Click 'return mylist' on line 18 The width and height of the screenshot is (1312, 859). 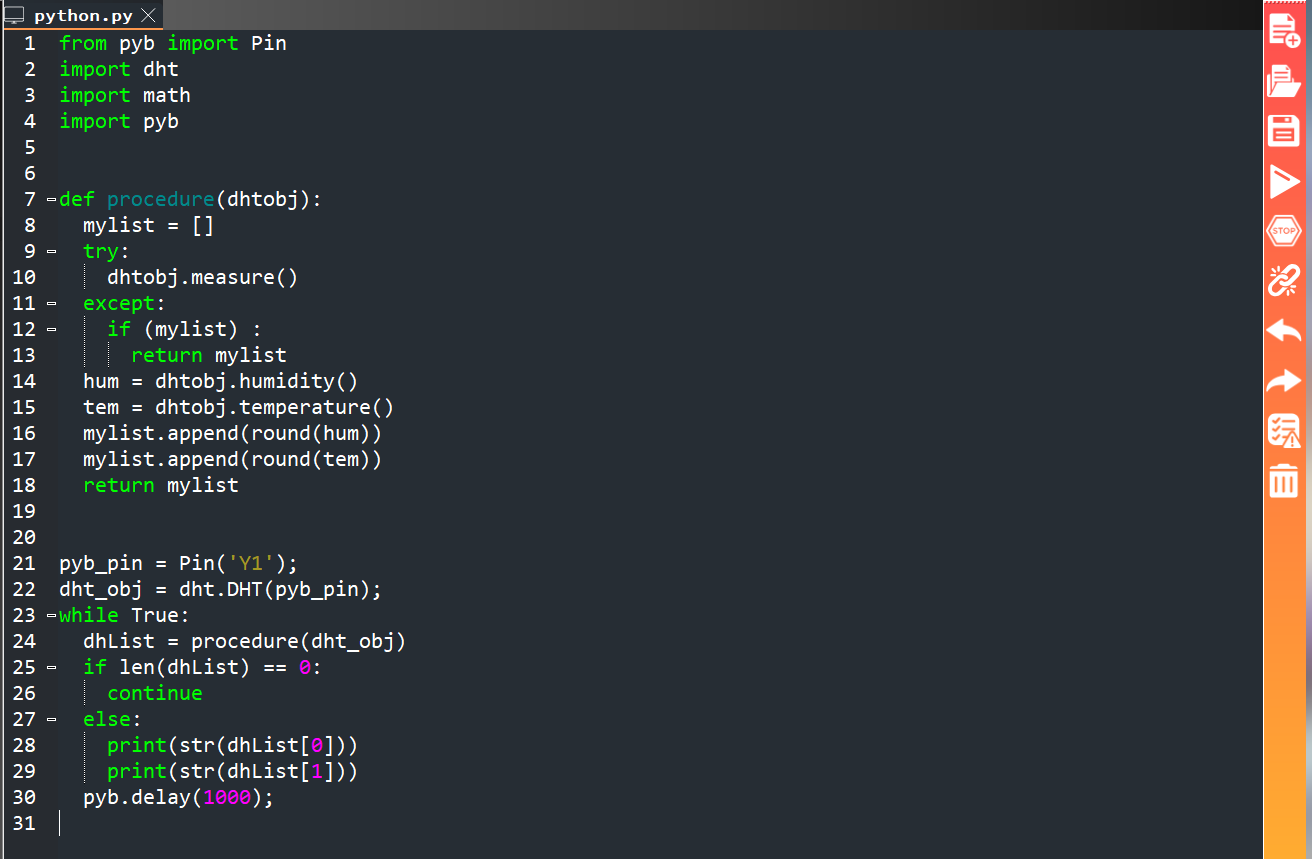(161, 485)
